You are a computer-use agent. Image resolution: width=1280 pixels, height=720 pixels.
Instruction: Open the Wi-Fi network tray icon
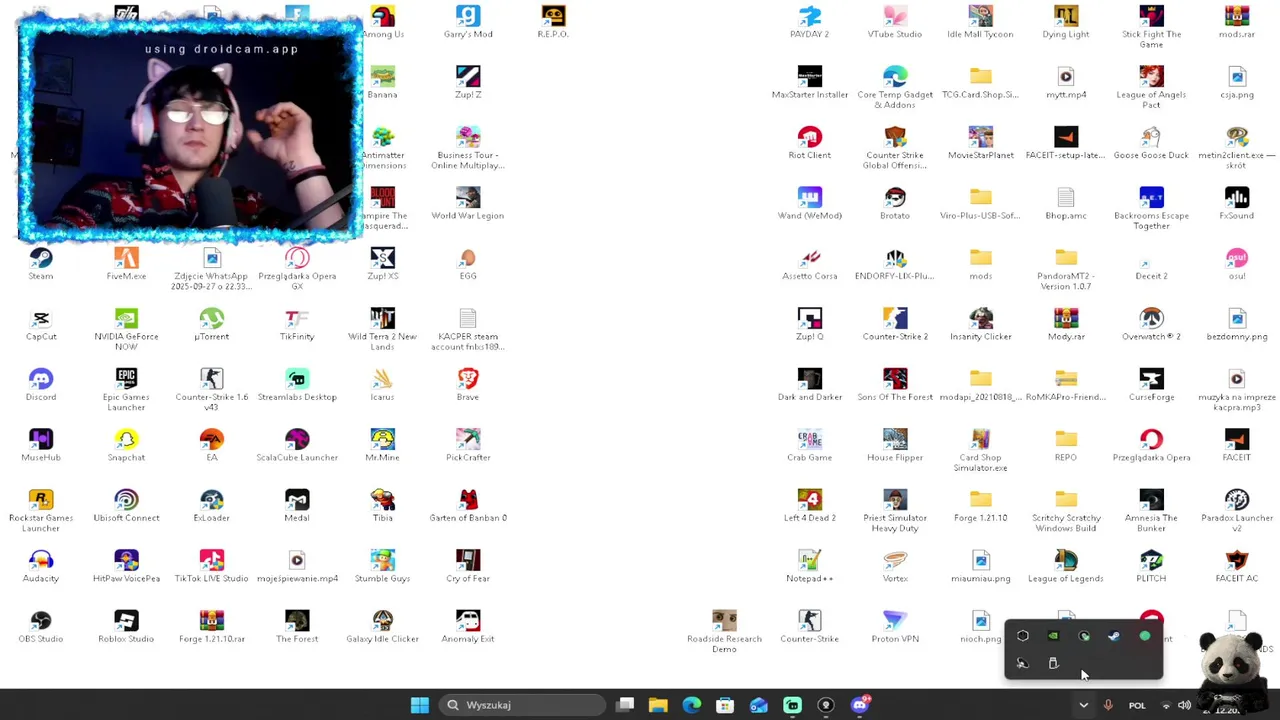(1165, 705)
